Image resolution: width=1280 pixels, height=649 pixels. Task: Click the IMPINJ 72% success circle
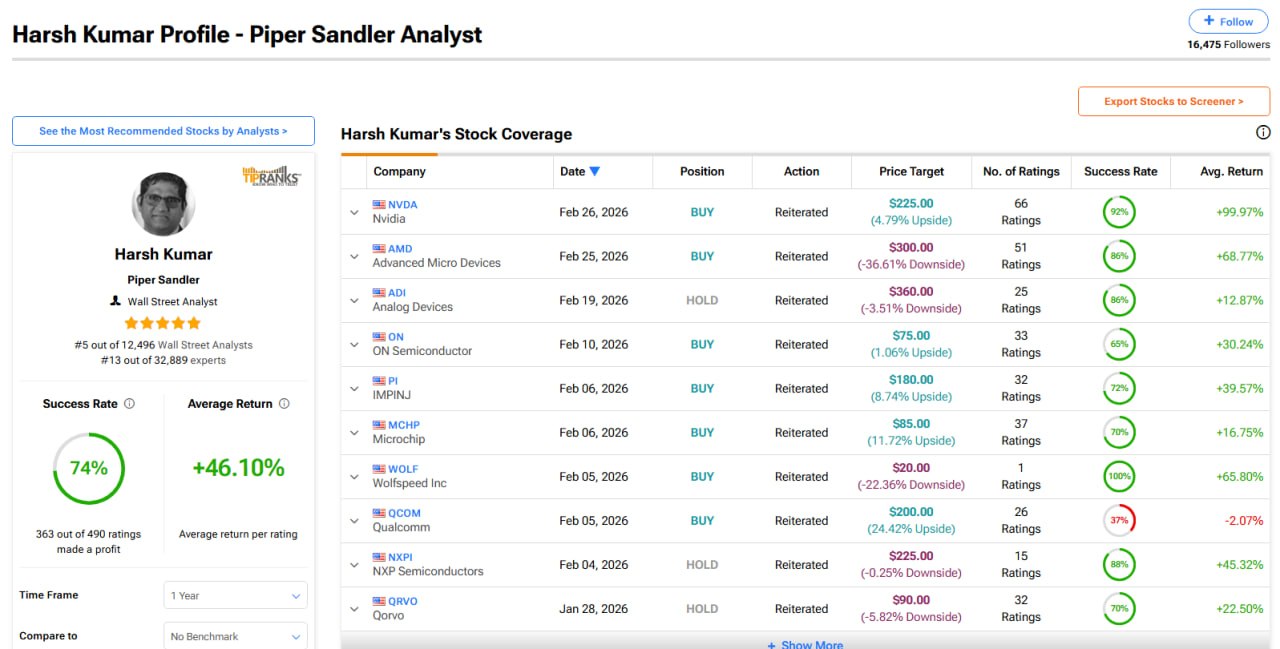pos(1119,388)
